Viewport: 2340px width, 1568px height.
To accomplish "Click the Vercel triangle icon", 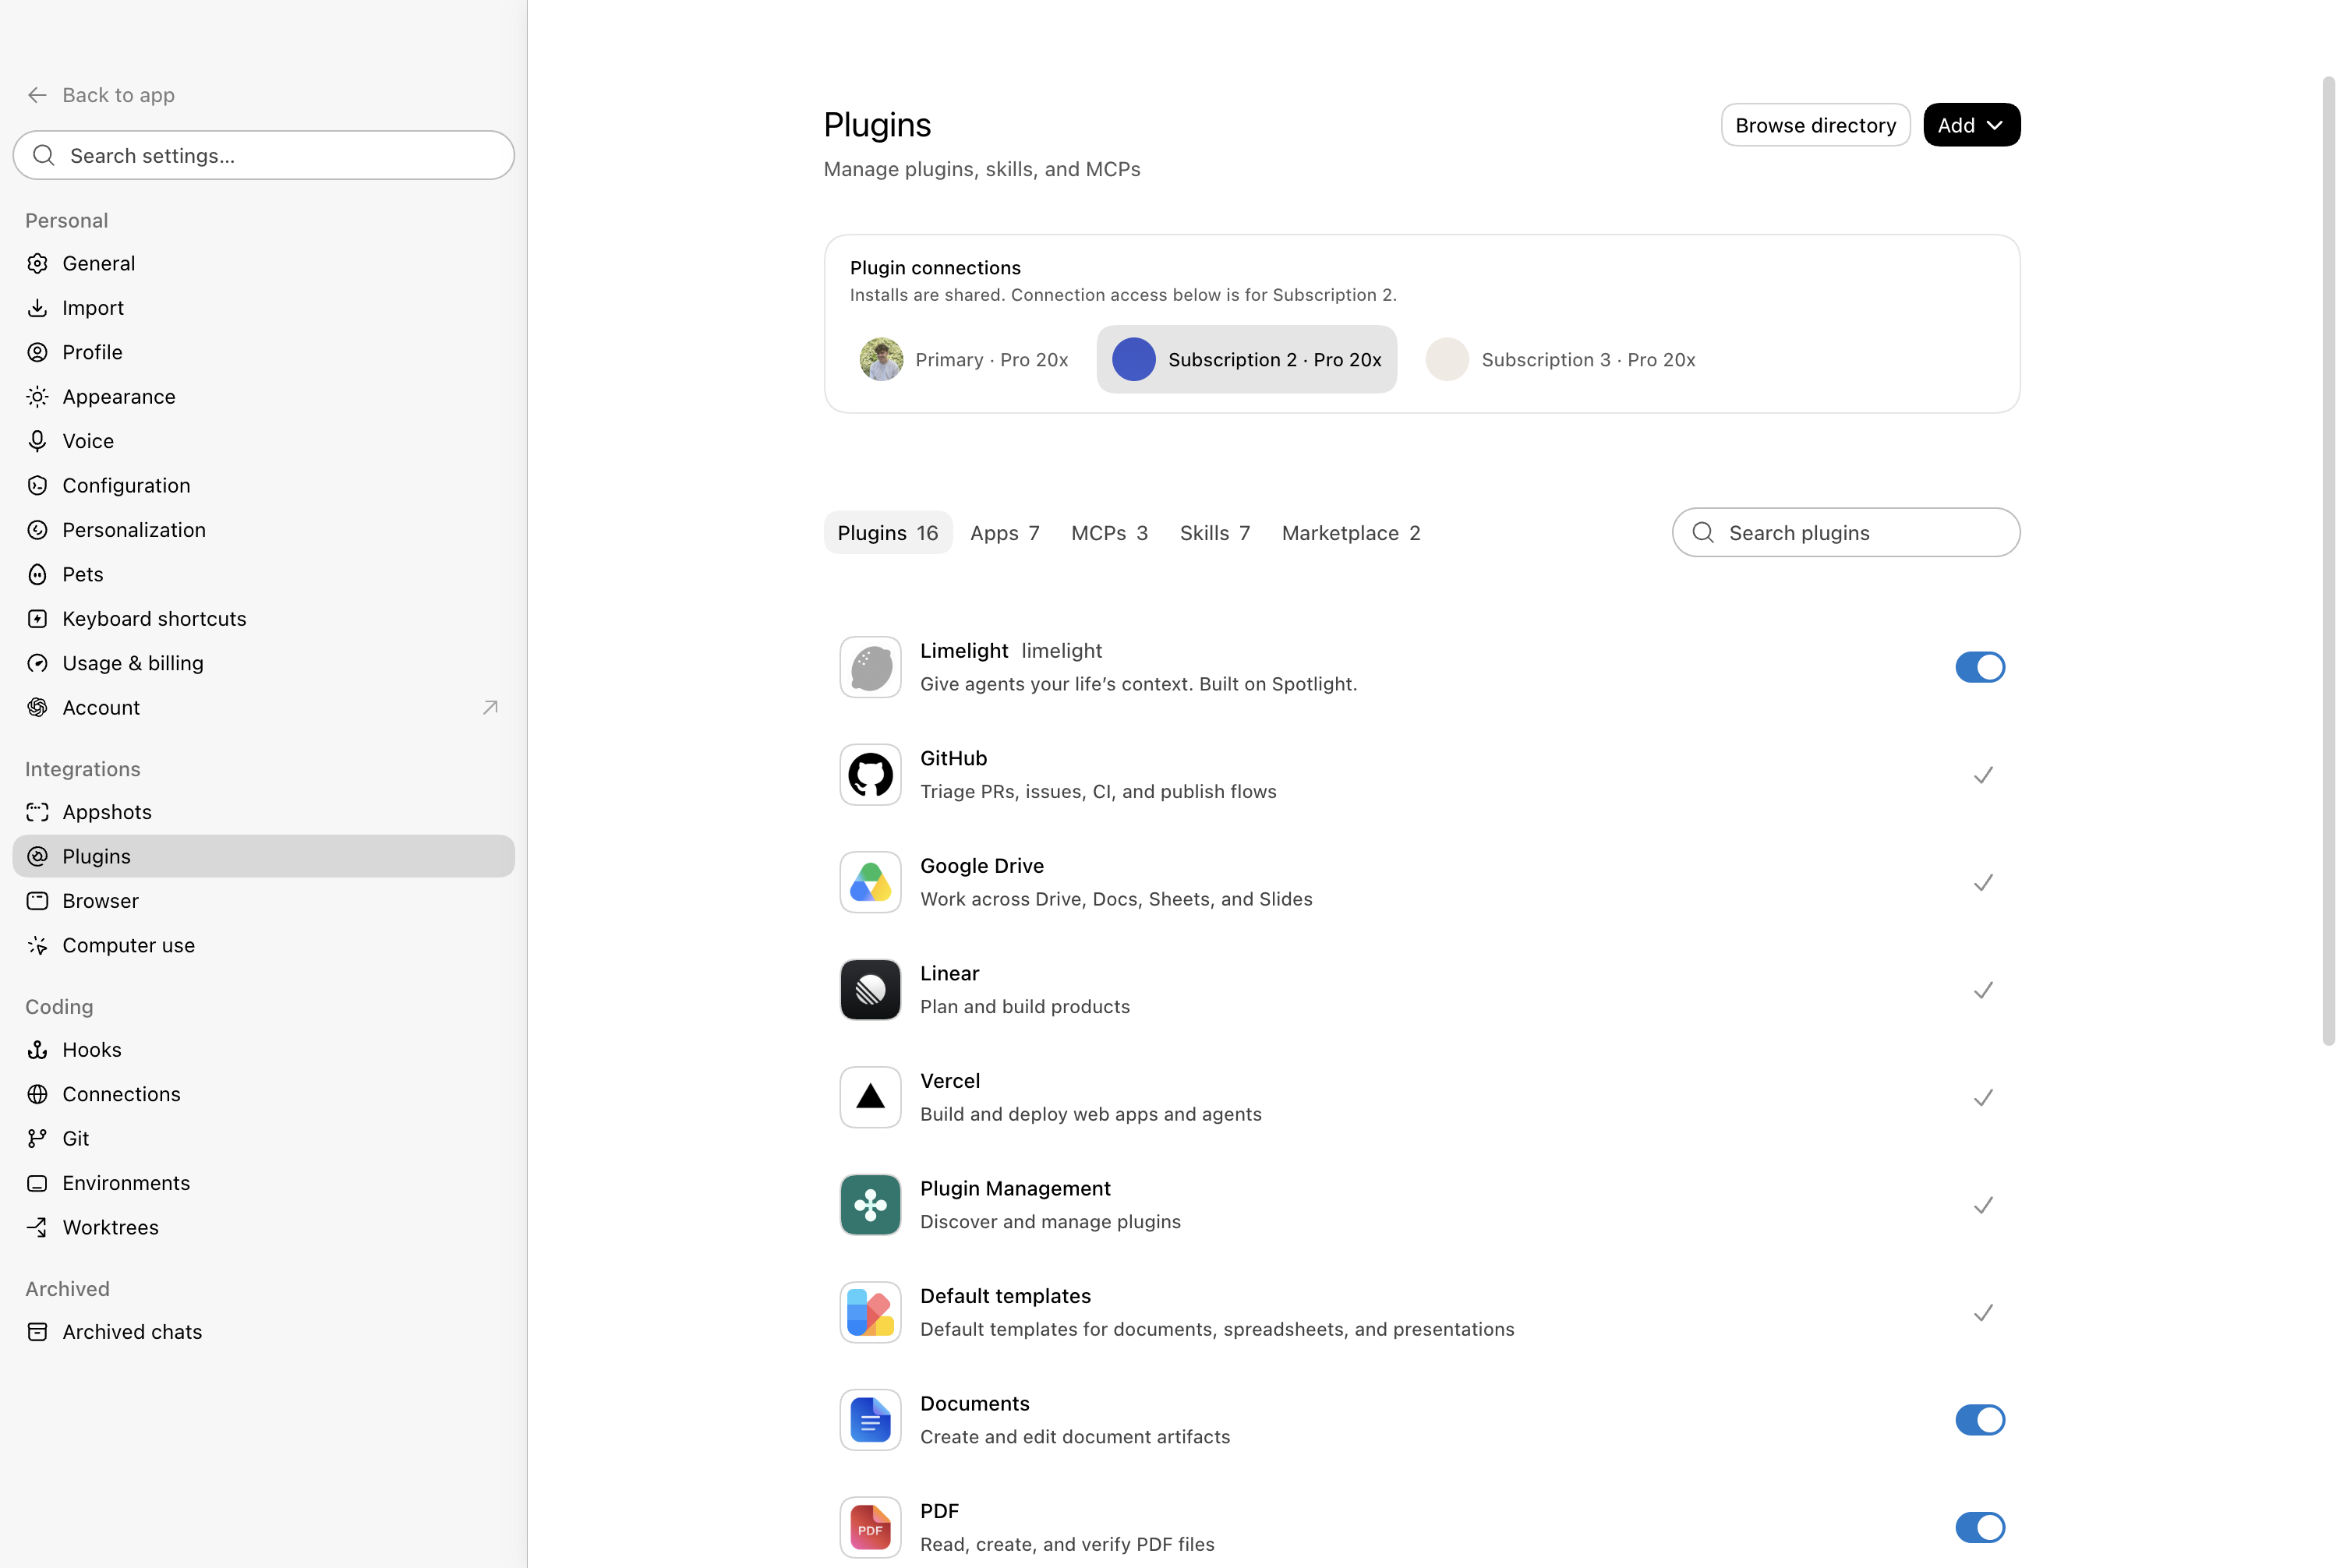I will tap(870, 1097).
